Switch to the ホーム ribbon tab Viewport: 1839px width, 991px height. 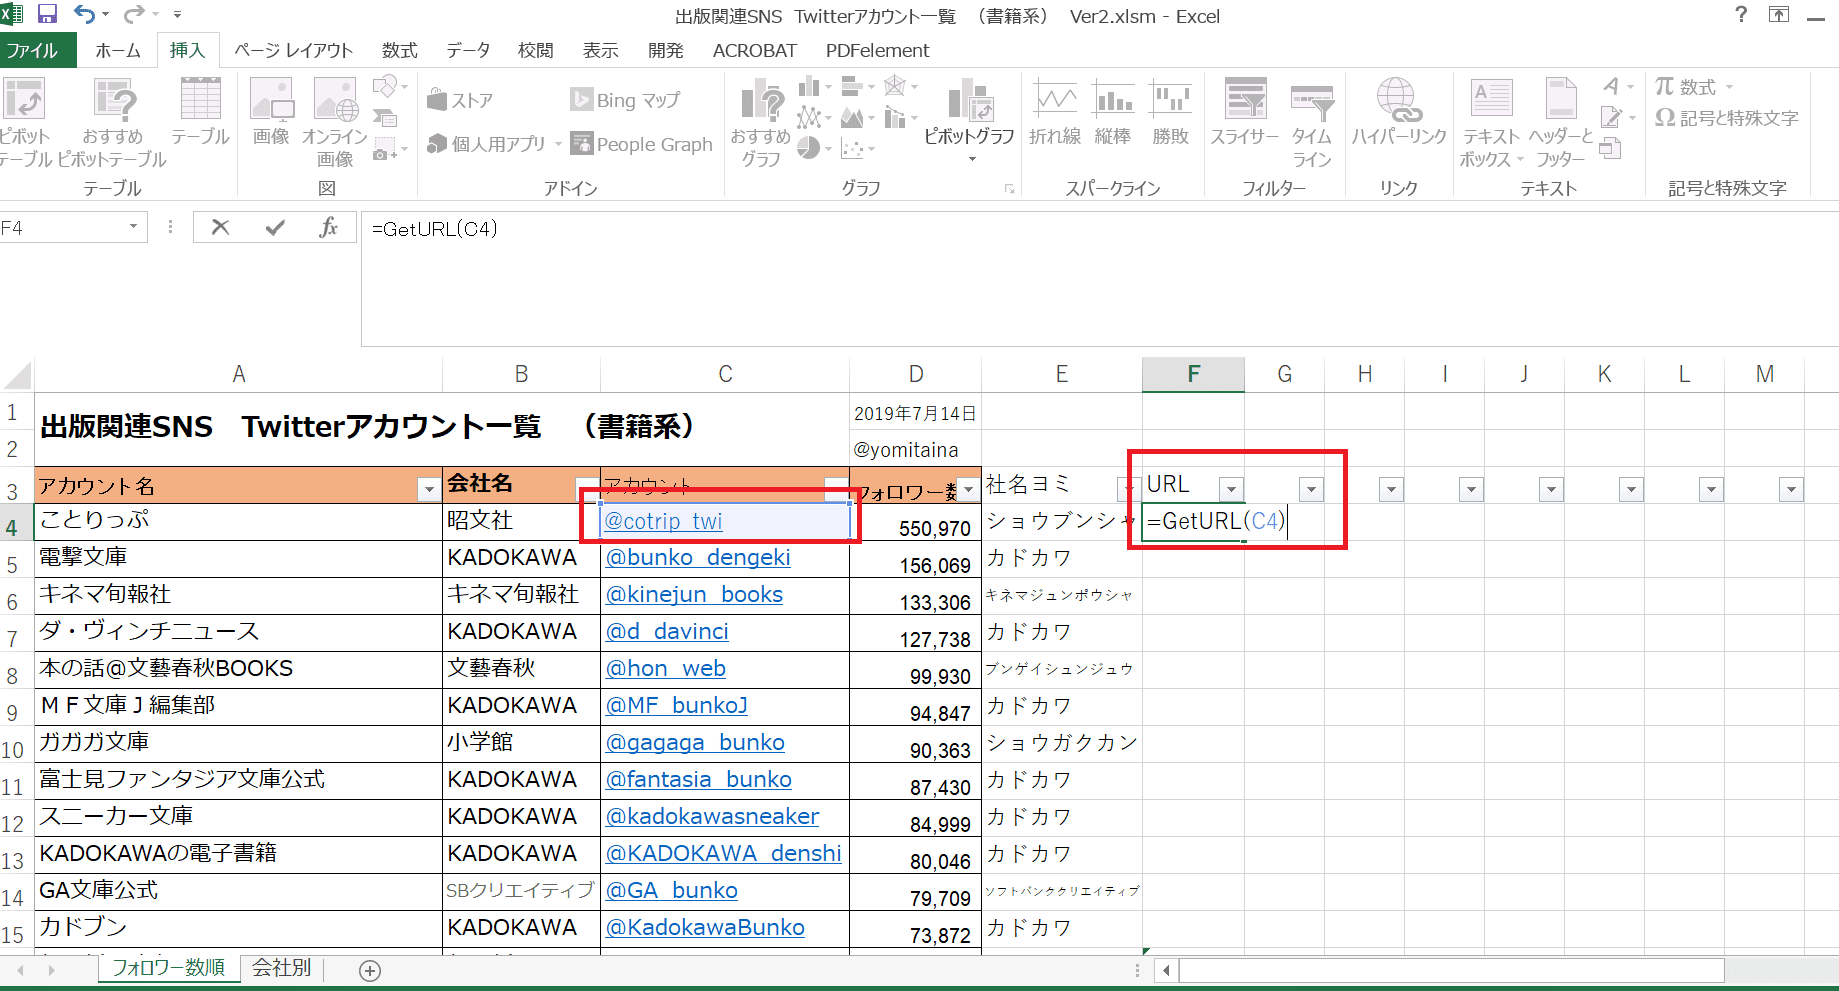point(118,50)
